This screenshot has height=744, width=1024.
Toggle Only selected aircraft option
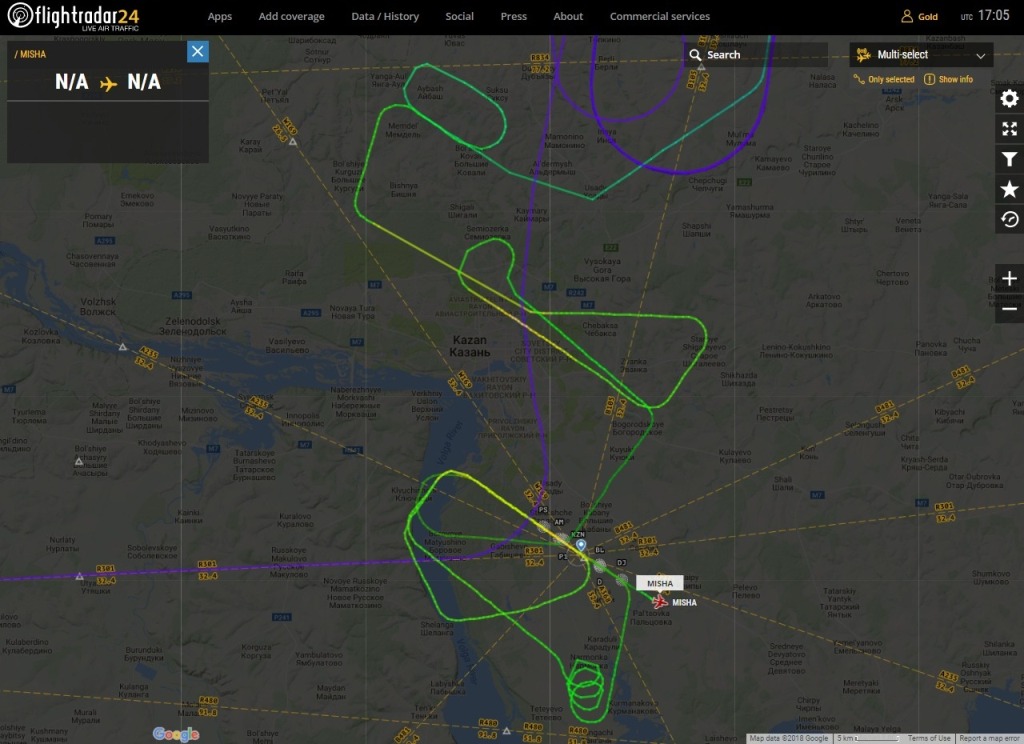coord(884,79)
